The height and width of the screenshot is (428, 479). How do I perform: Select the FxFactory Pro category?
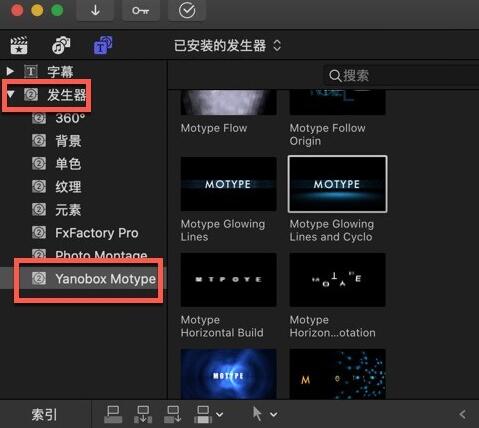click(x=97, y=233)
